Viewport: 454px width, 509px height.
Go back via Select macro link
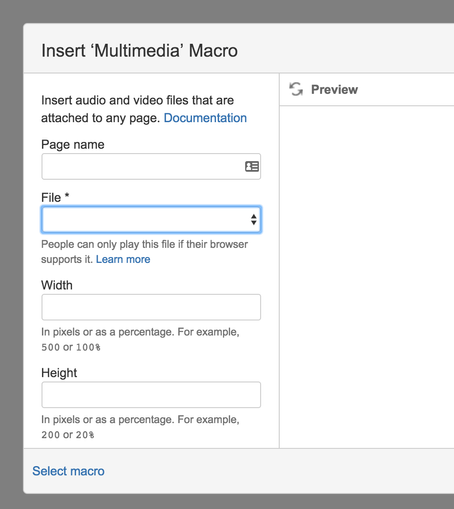click(68, 471)
